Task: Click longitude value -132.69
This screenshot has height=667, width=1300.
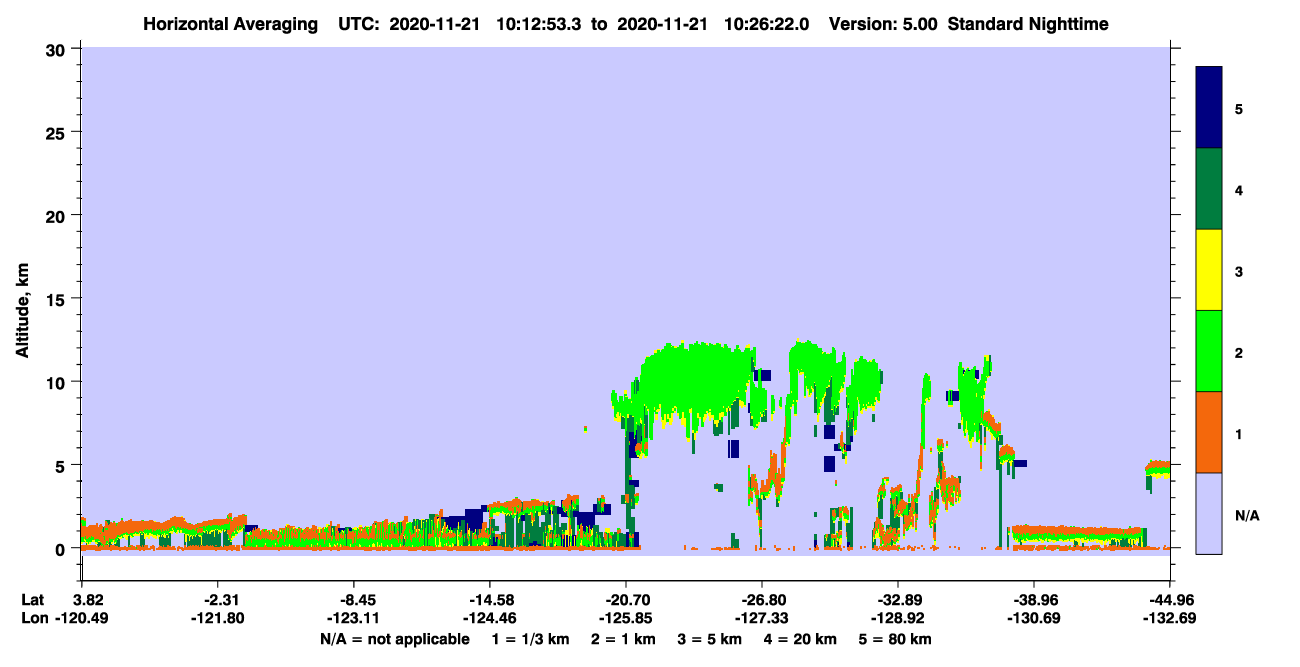Action: coord(1170,618)
